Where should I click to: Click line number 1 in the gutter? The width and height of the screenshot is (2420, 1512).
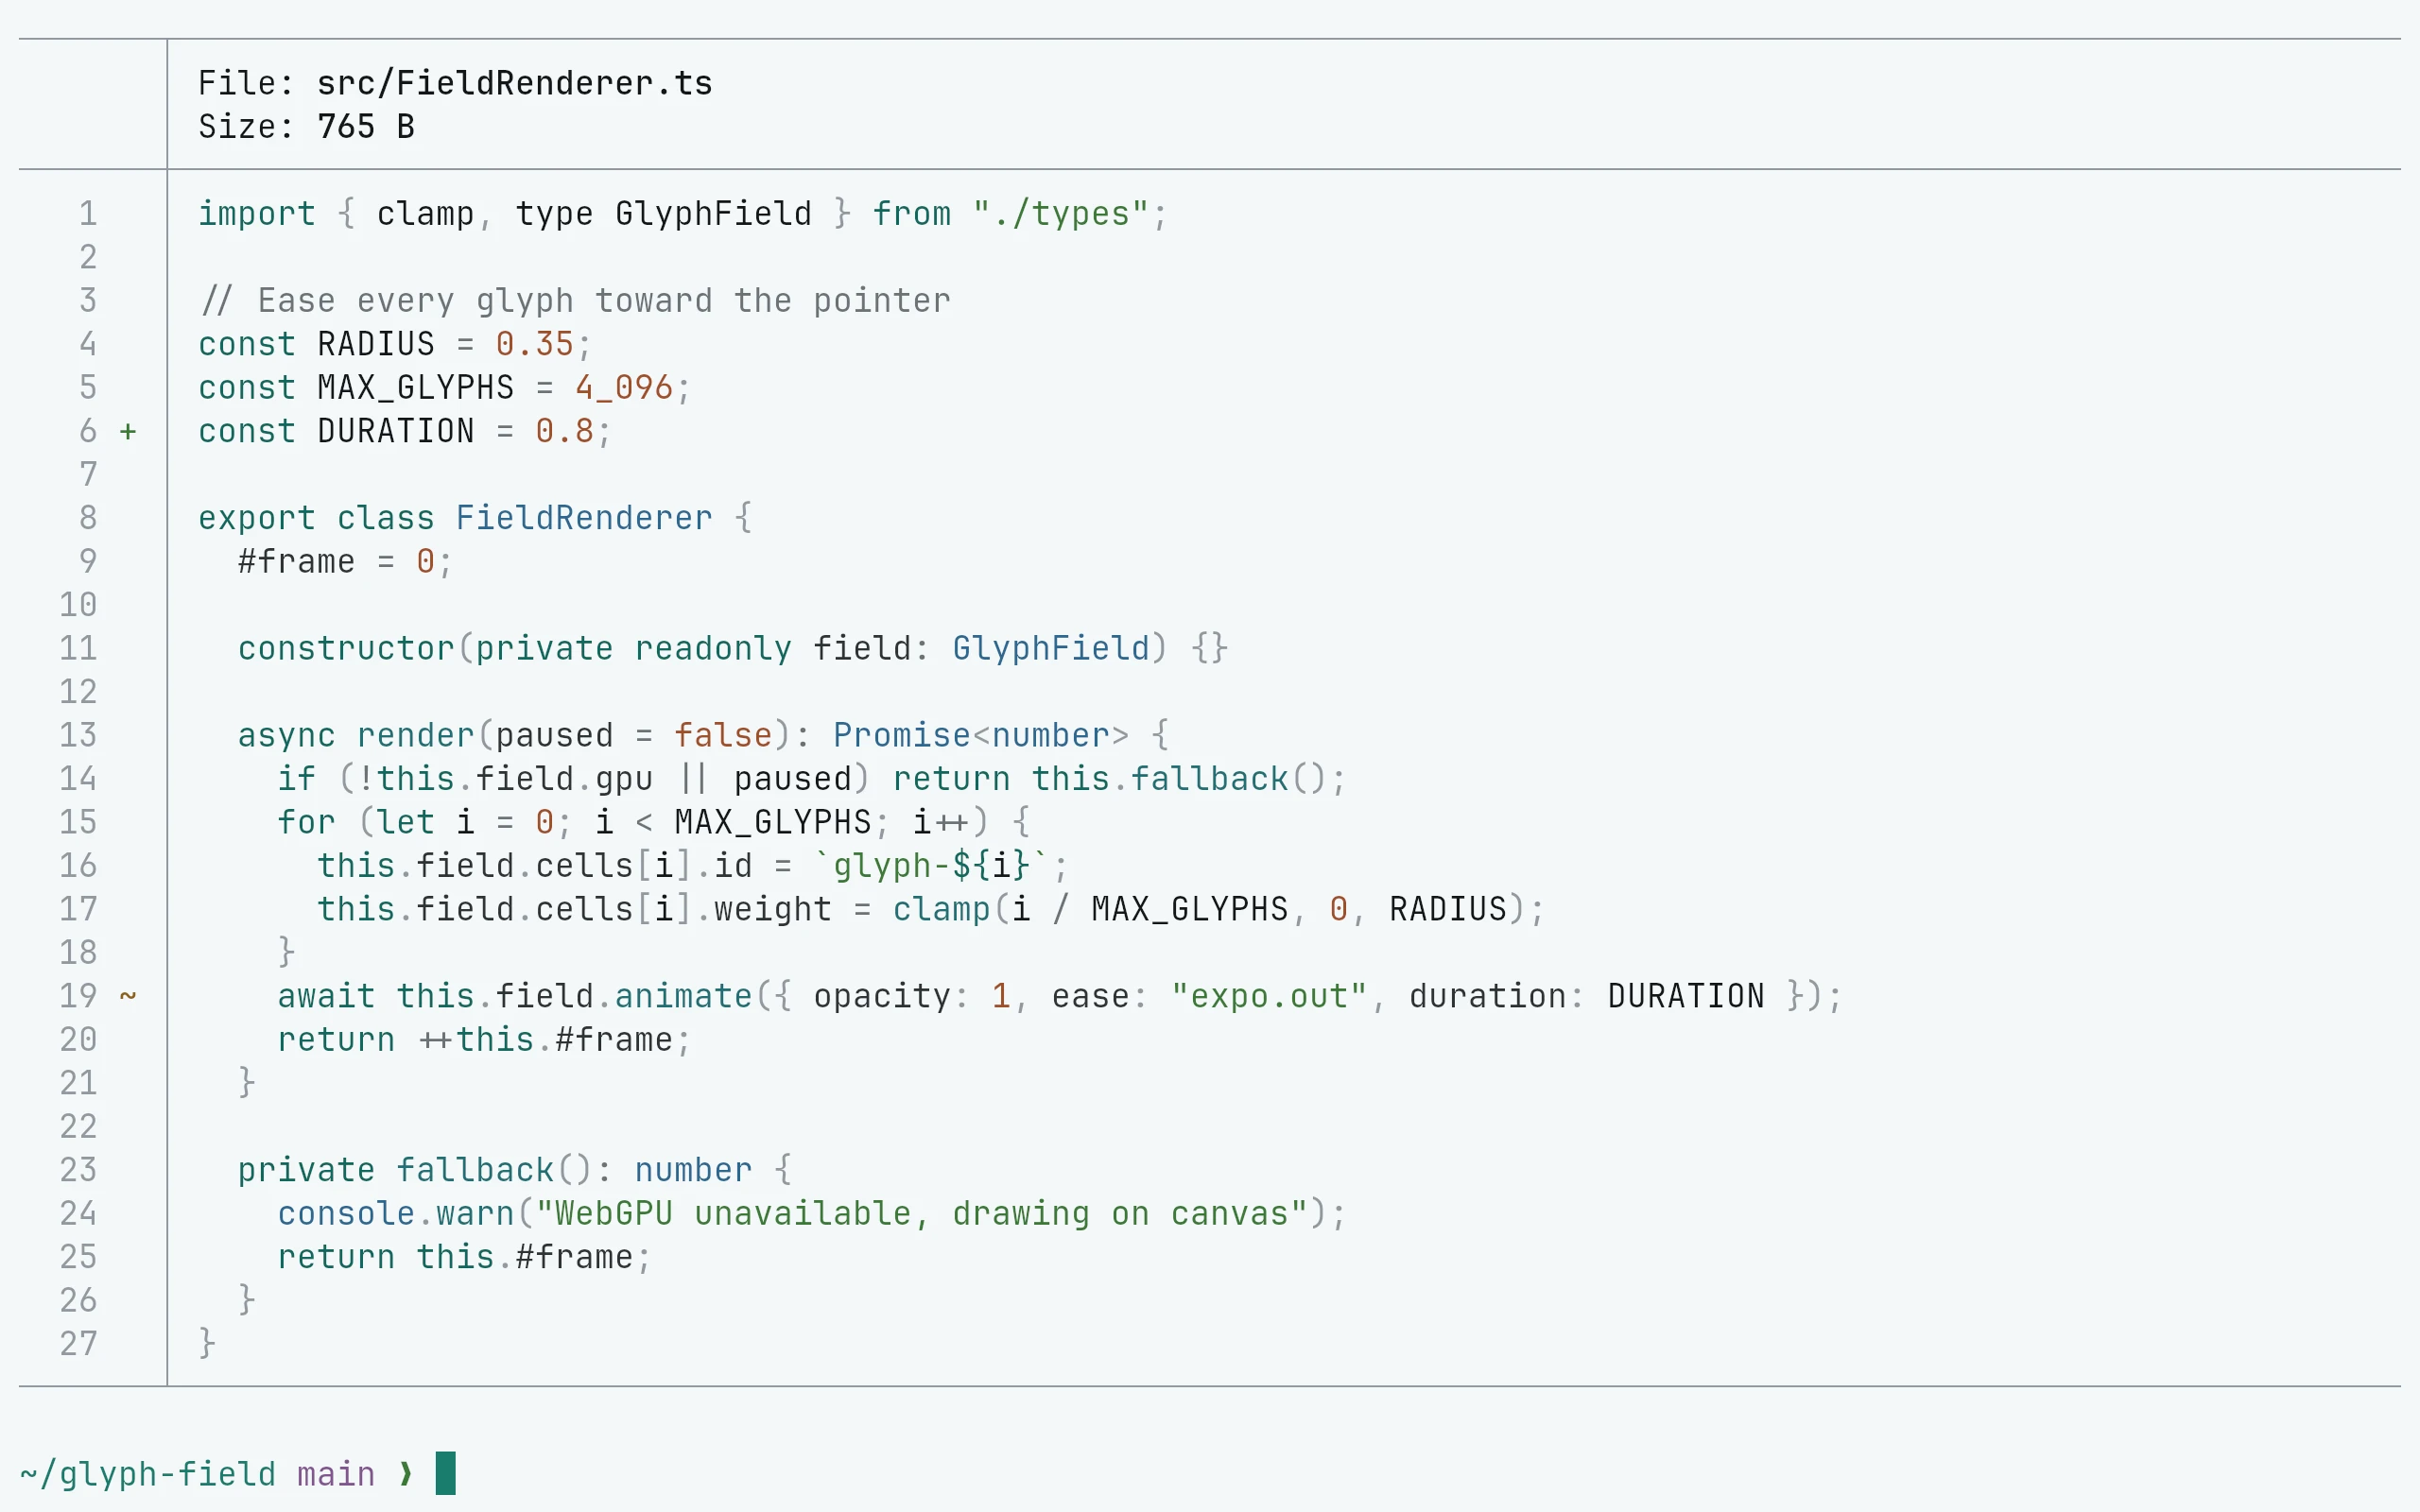[88, 214]
